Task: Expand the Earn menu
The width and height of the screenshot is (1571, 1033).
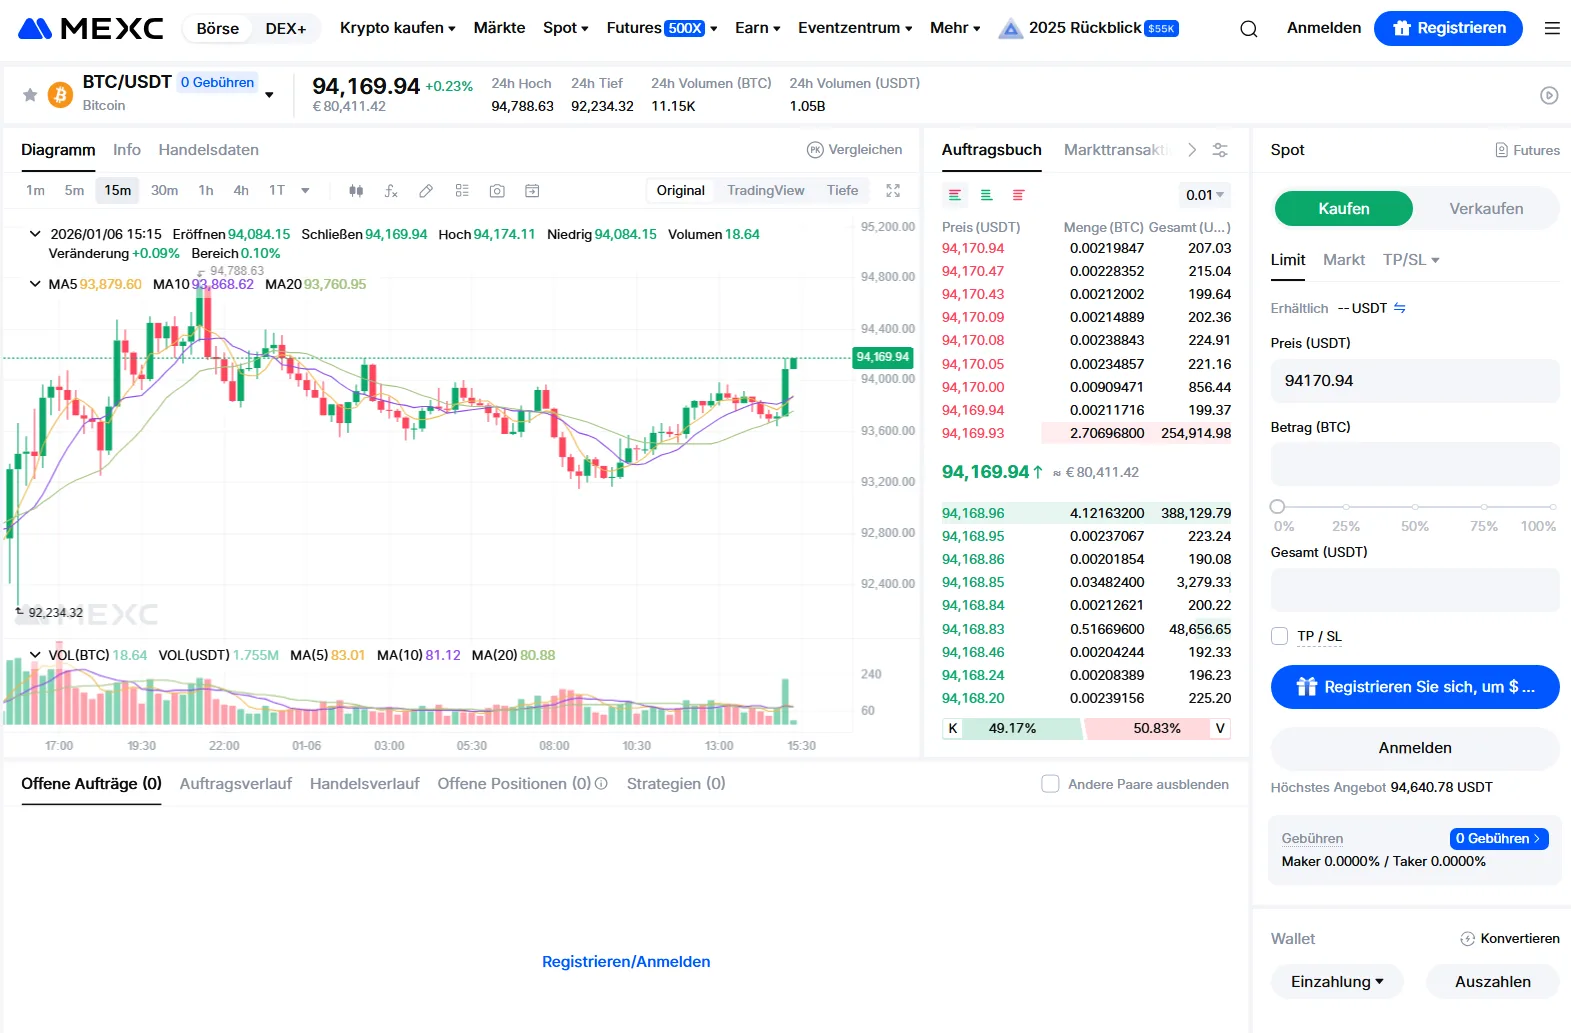Action: pyautogui.click(x=758, y=28)
